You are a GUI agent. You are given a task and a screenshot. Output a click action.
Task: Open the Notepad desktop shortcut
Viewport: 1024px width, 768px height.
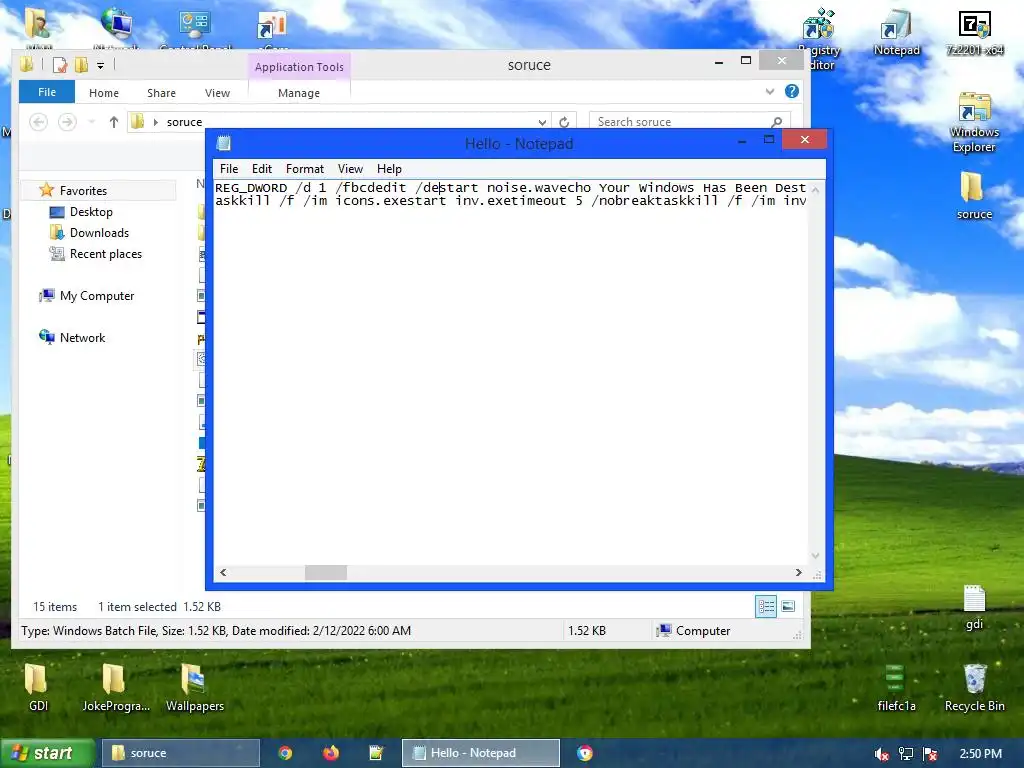[x=896, y=33]
